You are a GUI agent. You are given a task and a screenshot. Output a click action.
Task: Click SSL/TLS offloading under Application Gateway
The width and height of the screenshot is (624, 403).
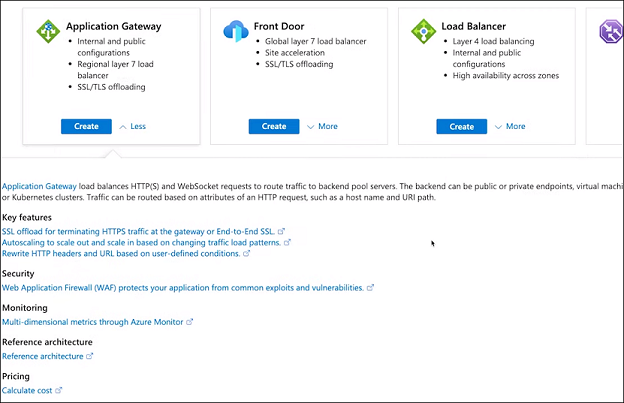[x=111, y=87]
